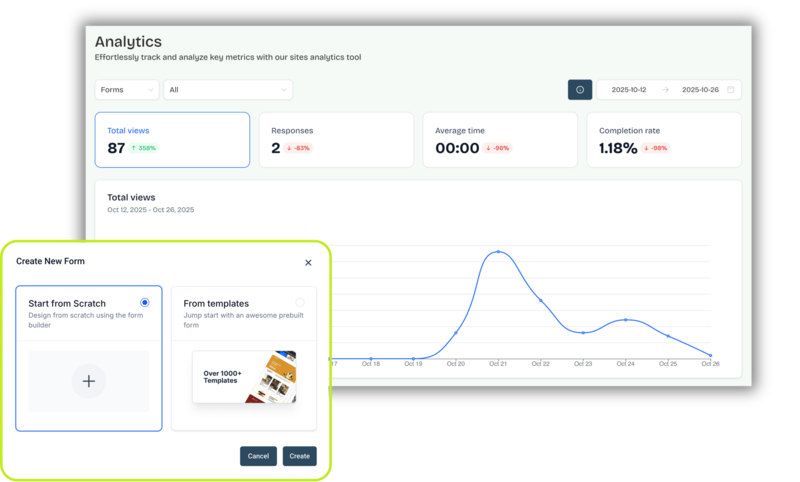Image resolution: width=800 pixels, height=482 pixels.
Task: Expand the Forms dropdown
Action: pyautogui.click(x=128, y=90)
